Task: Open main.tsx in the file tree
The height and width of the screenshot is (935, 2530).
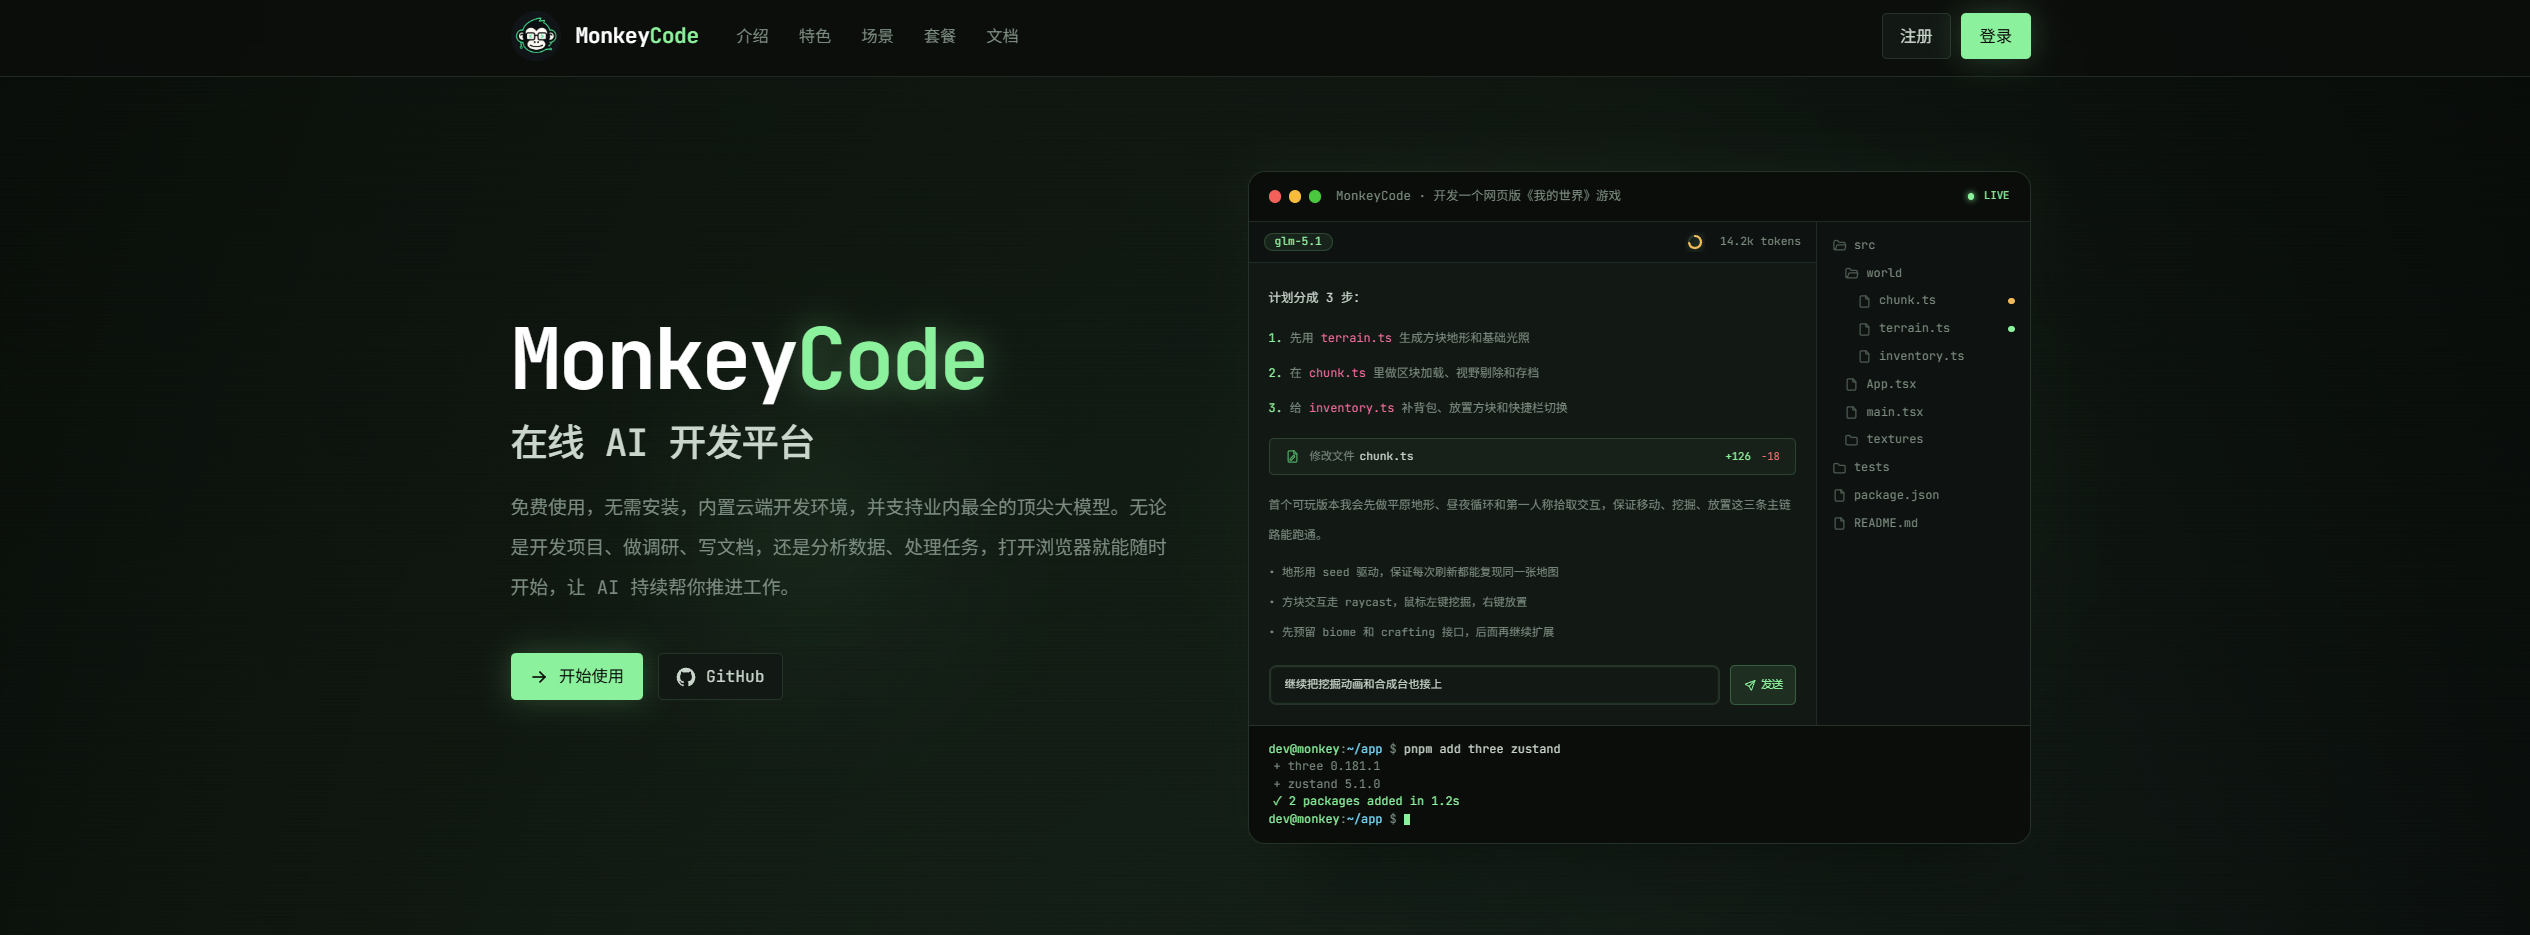Action: click(x=1884, y=412)
